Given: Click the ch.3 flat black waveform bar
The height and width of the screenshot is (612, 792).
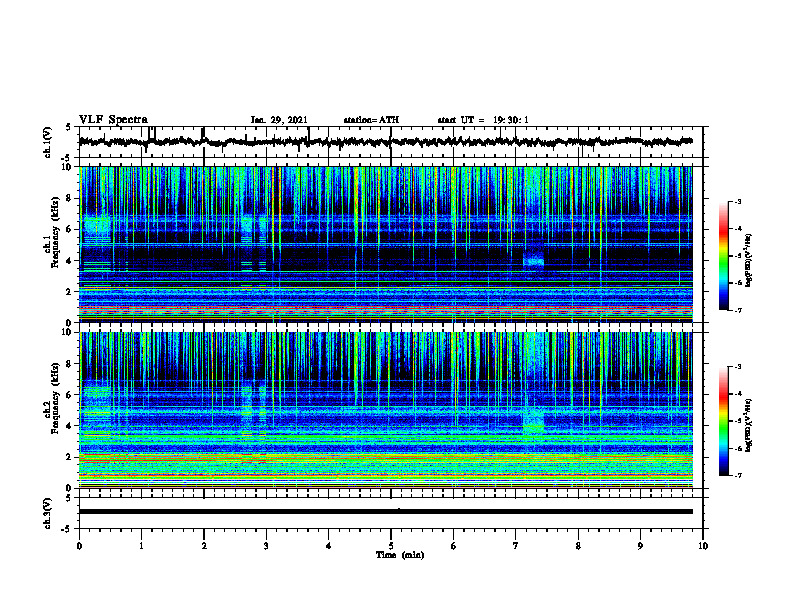Looking at the screenshot, I should (x=386, y=512).
